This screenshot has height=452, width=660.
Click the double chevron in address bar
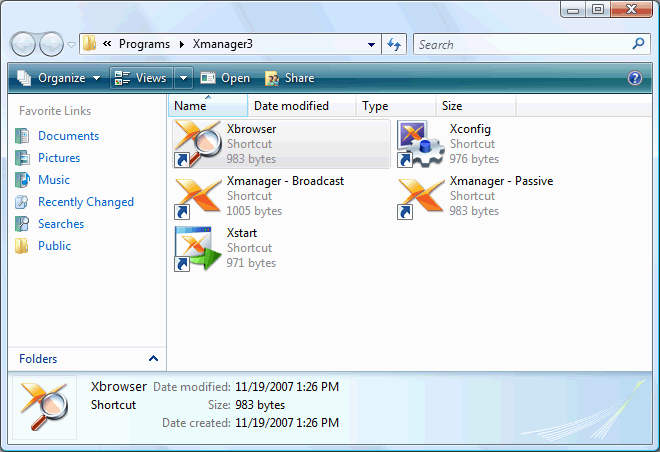pos(107,43)
